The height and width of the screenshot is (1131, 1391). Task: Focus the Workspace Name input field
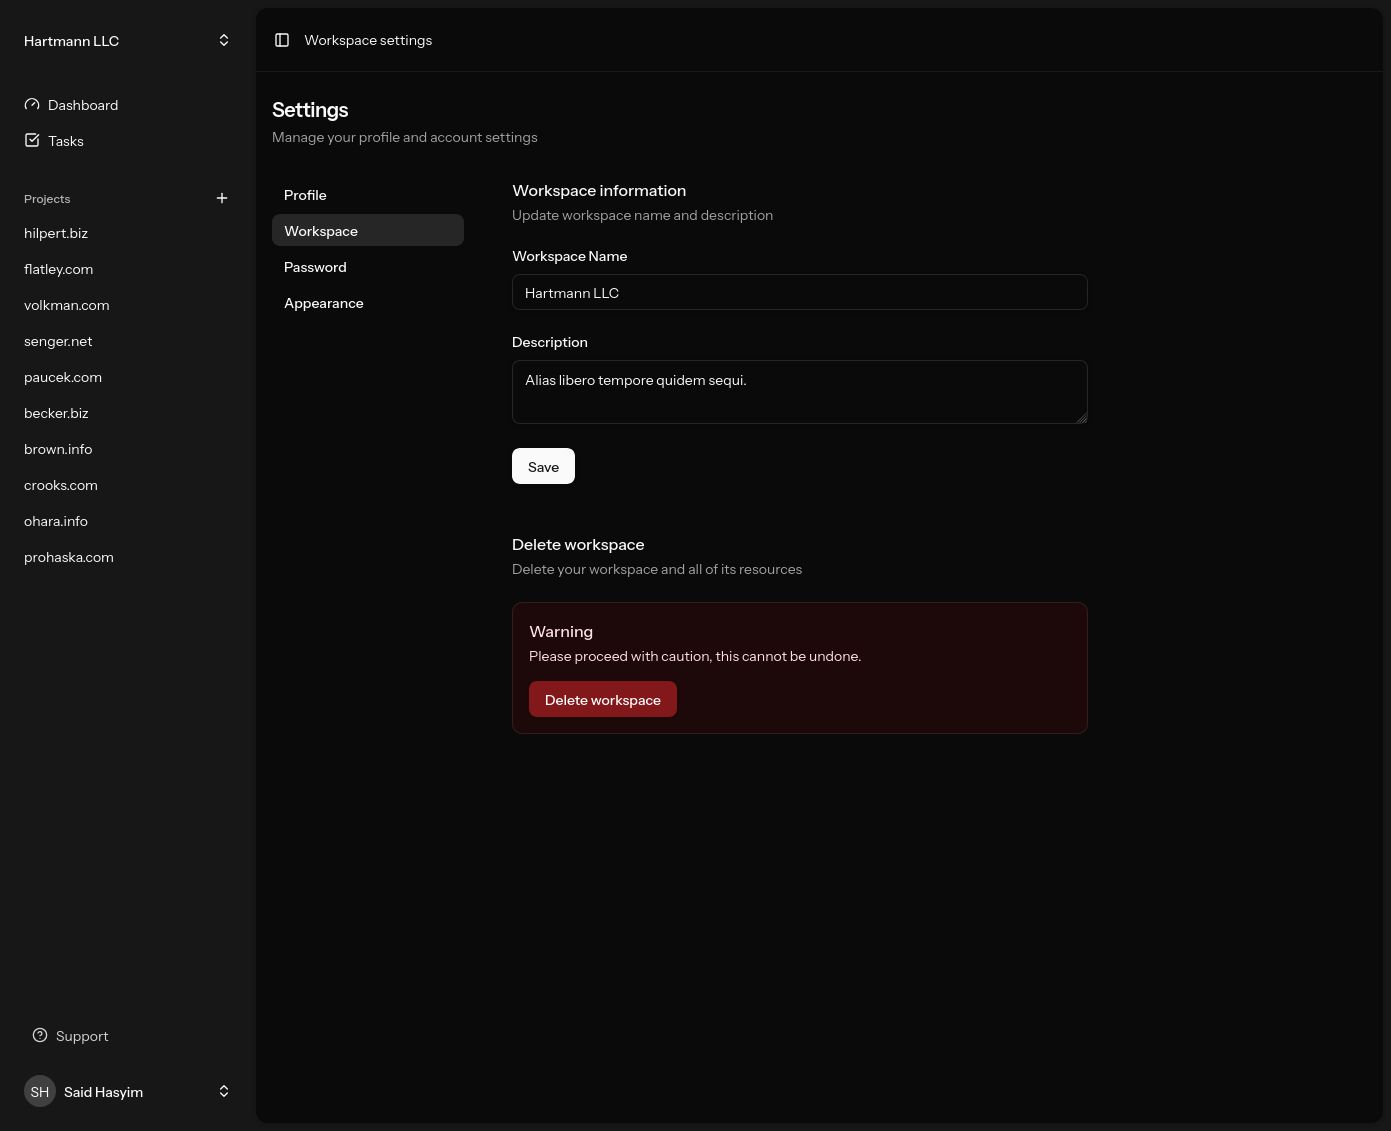tap(800, 292)
